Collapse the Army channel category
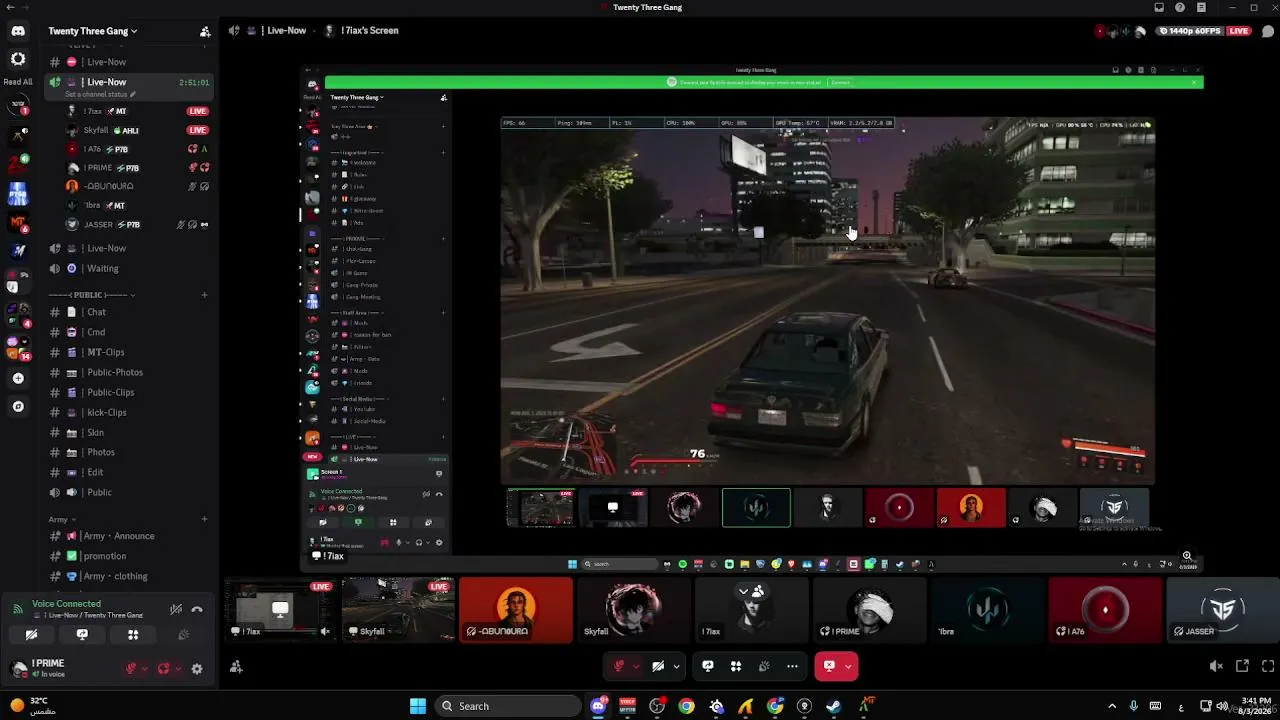Viewport: 1280px width, 720px height. coord(60,519)
